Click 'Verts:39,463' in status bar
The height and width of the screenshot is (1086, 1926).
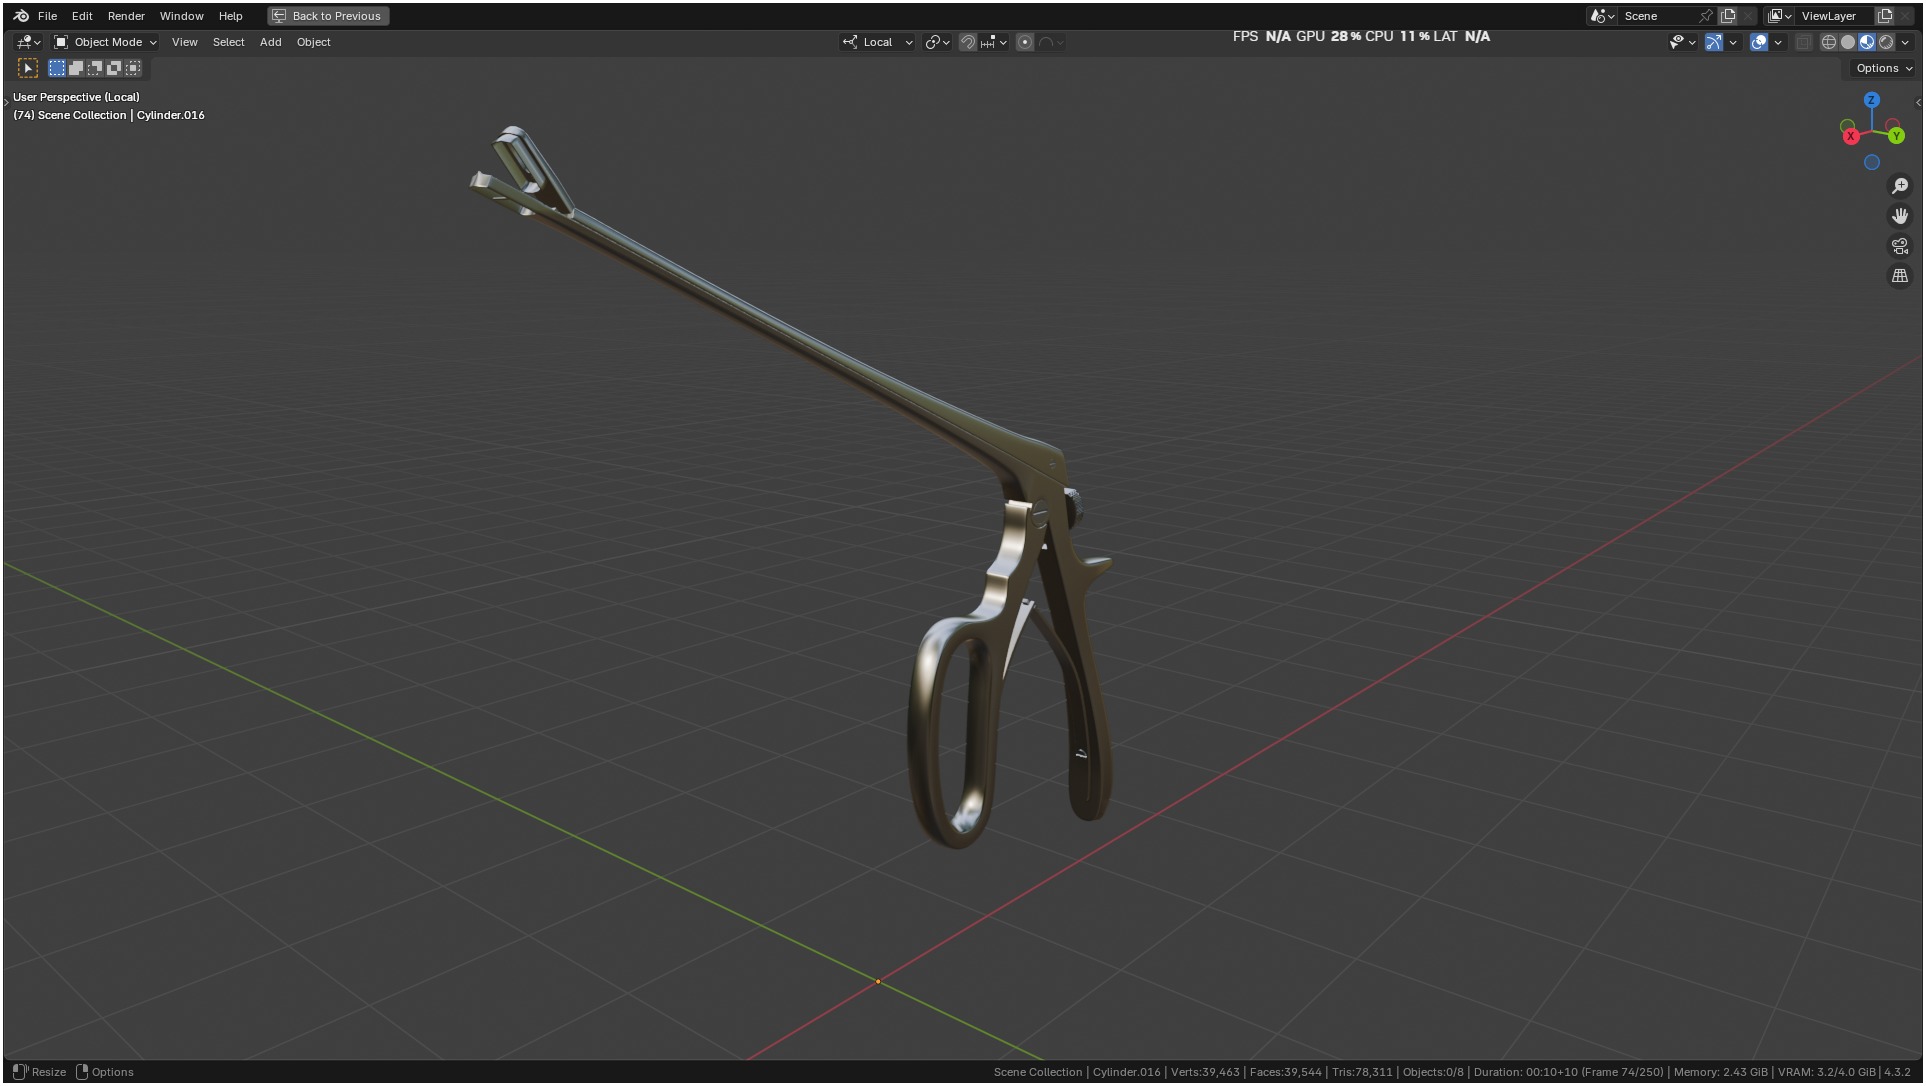tap(1205, 1072)
